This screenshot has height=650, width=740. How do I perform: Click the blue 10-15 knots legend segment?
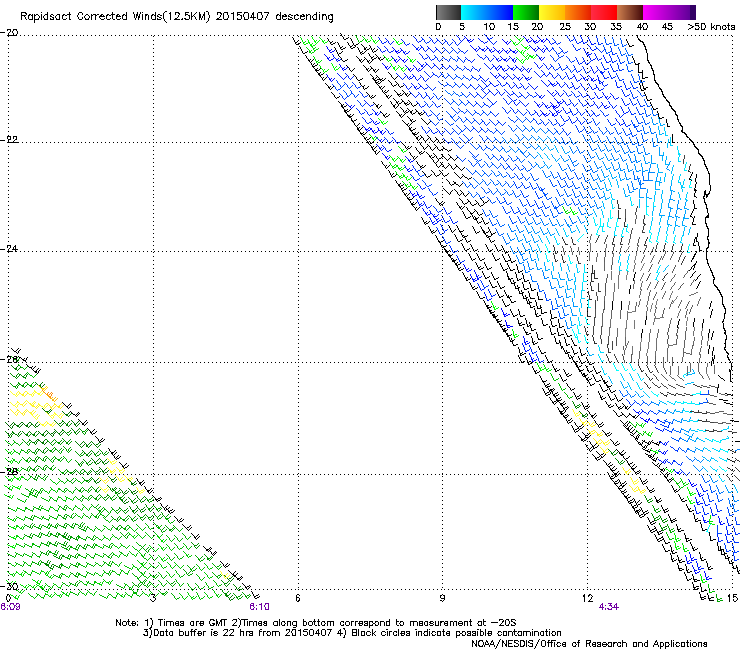pos(500,12)
